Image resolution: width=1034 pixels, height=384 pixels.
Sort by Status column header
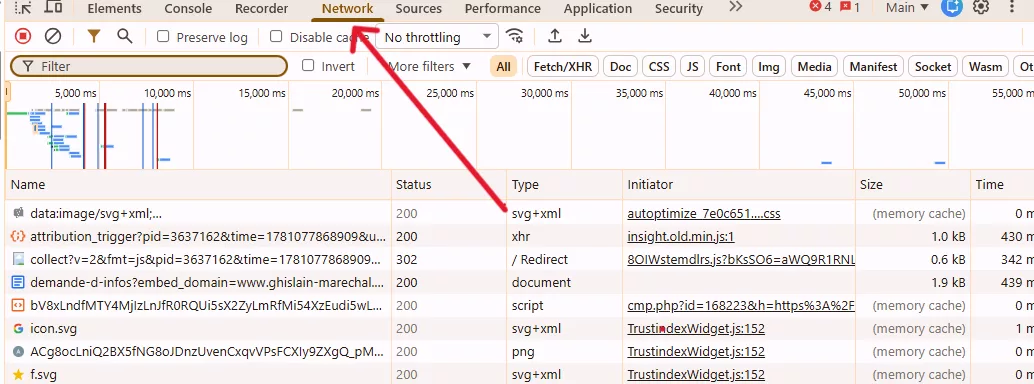(x=448, y=185)
